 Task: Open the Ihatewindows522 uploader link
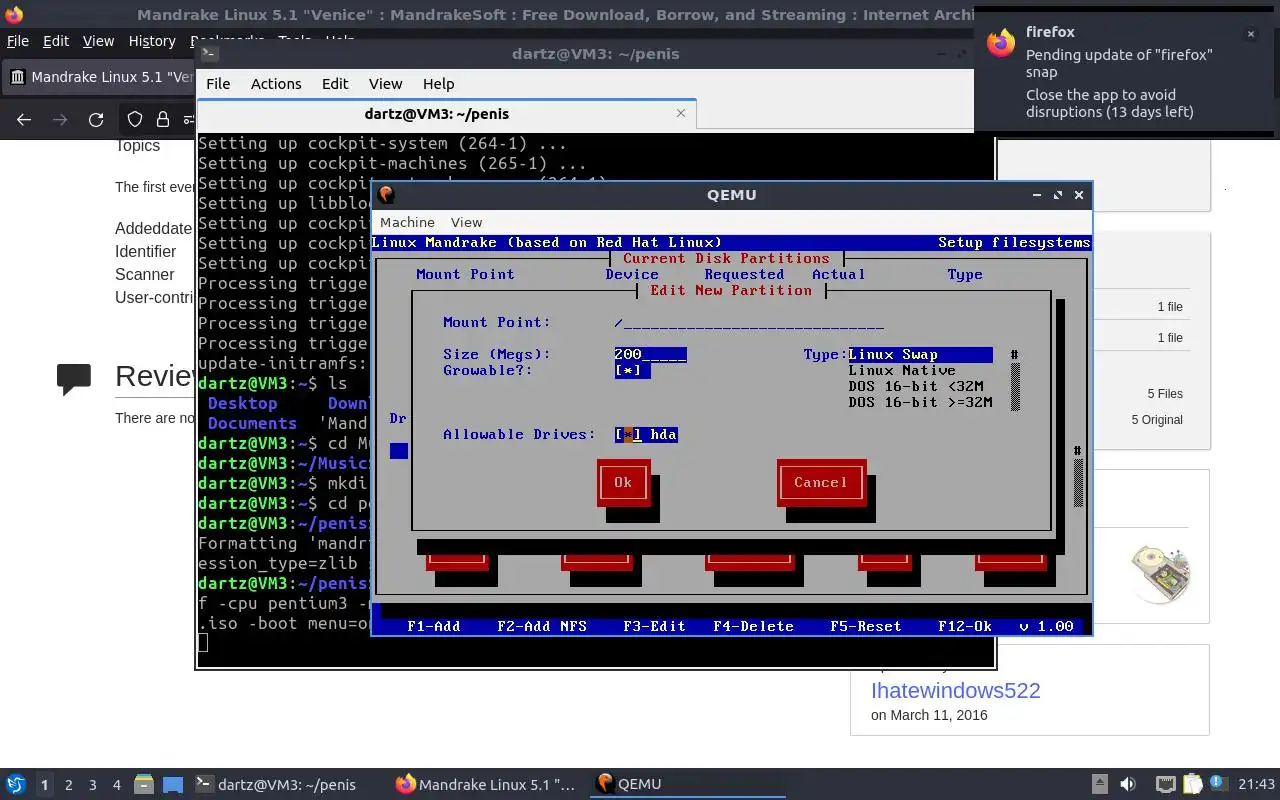click(955, 690)
